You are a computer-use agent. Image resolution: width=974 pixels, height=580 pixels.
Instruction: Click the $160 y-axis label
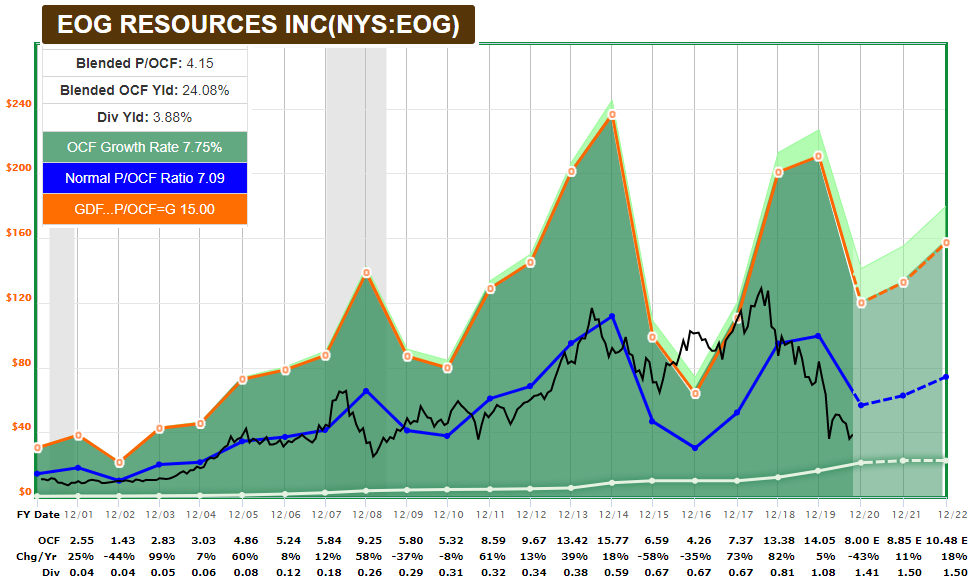(19, 233)
